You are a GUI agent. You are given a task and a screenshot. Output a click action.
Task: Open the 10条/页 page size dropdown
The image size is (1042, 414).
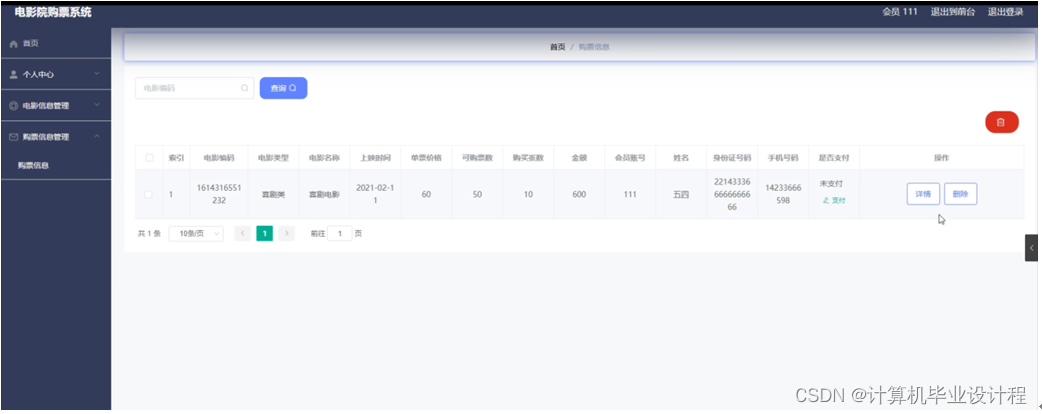pos(196,234)
